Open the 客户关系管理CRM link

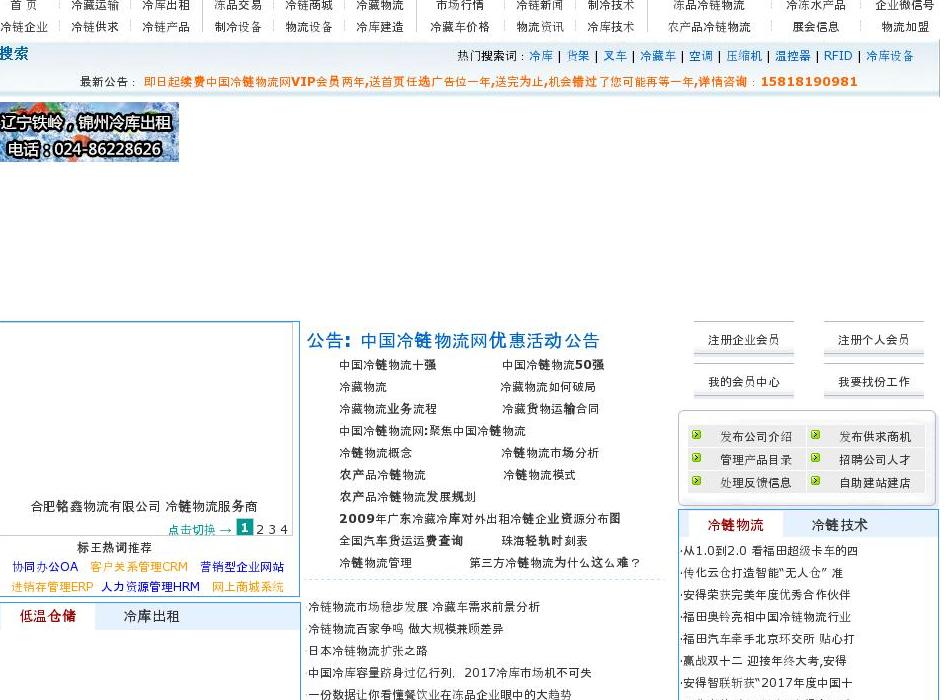[x=139, y=567]
